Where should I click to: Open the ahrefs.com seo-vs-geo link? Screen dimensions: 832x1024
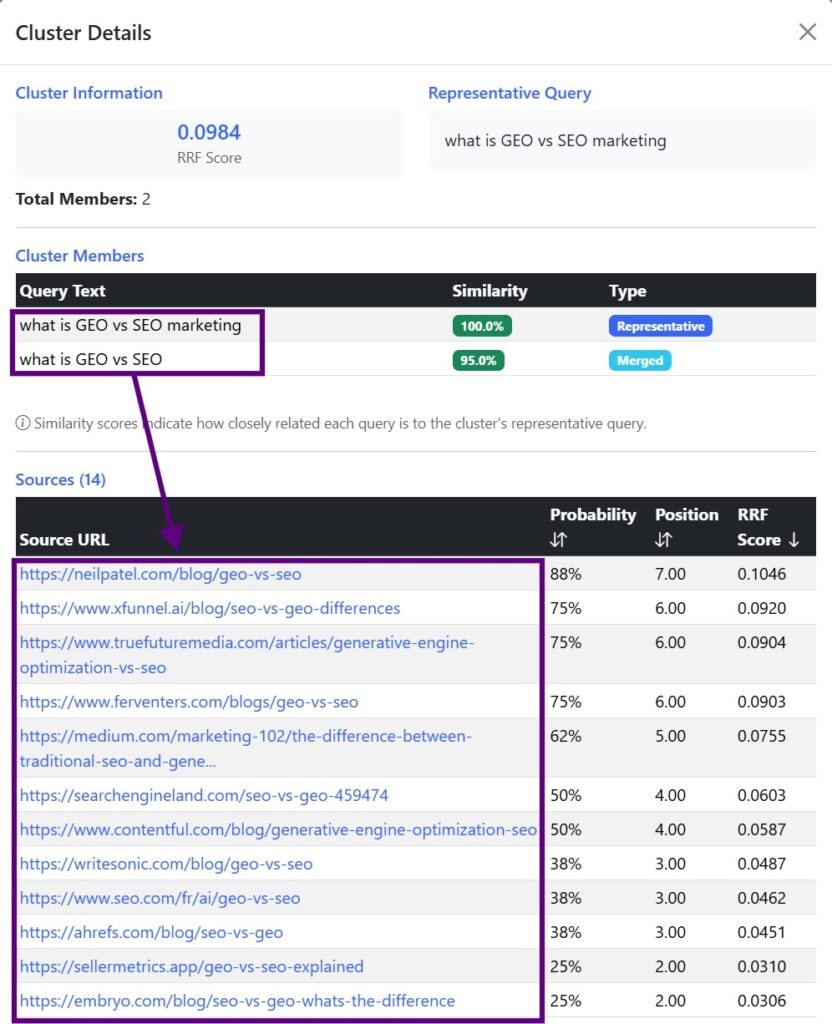click(152, 932)
